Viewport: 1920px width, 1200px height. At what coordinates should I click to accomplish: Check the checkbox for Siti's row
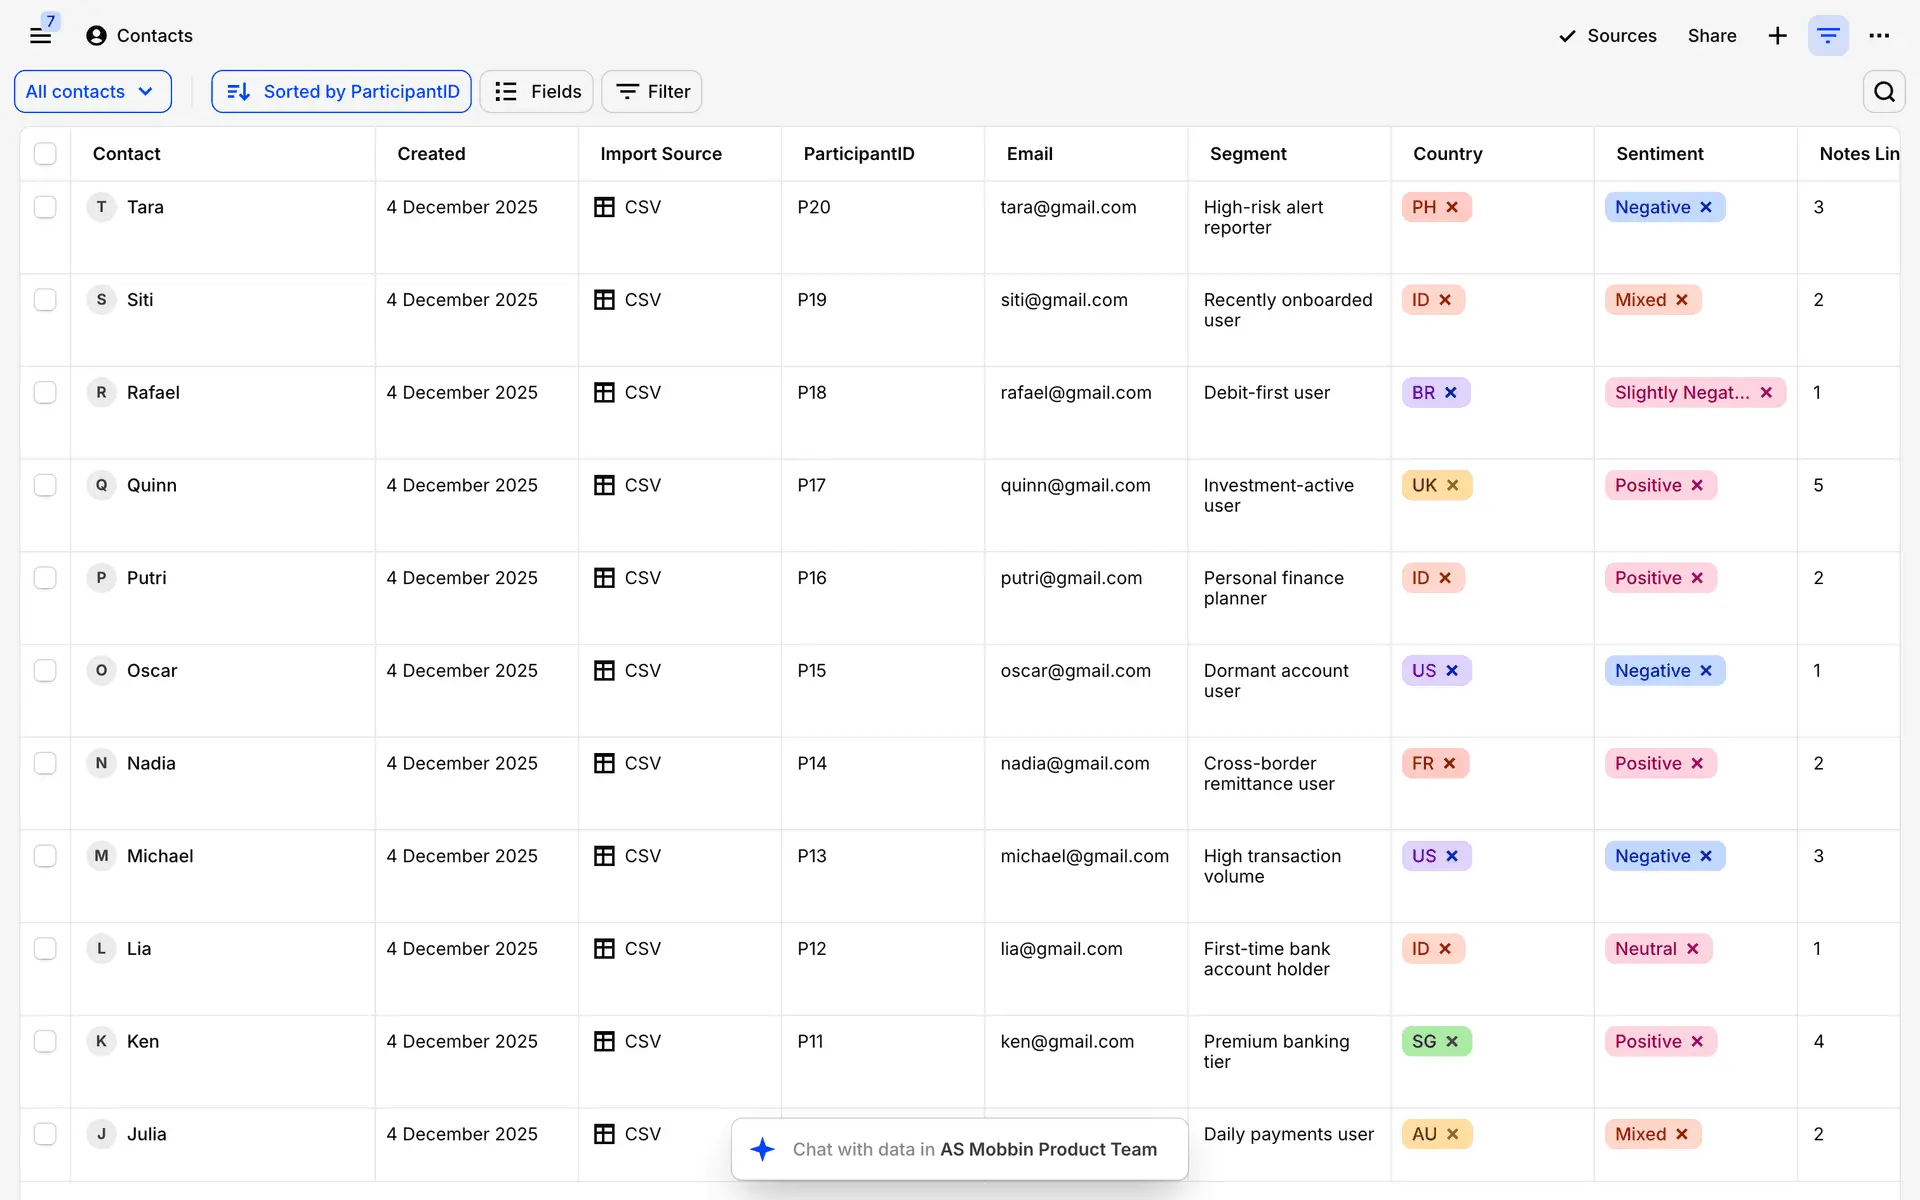tap(45, 300)
